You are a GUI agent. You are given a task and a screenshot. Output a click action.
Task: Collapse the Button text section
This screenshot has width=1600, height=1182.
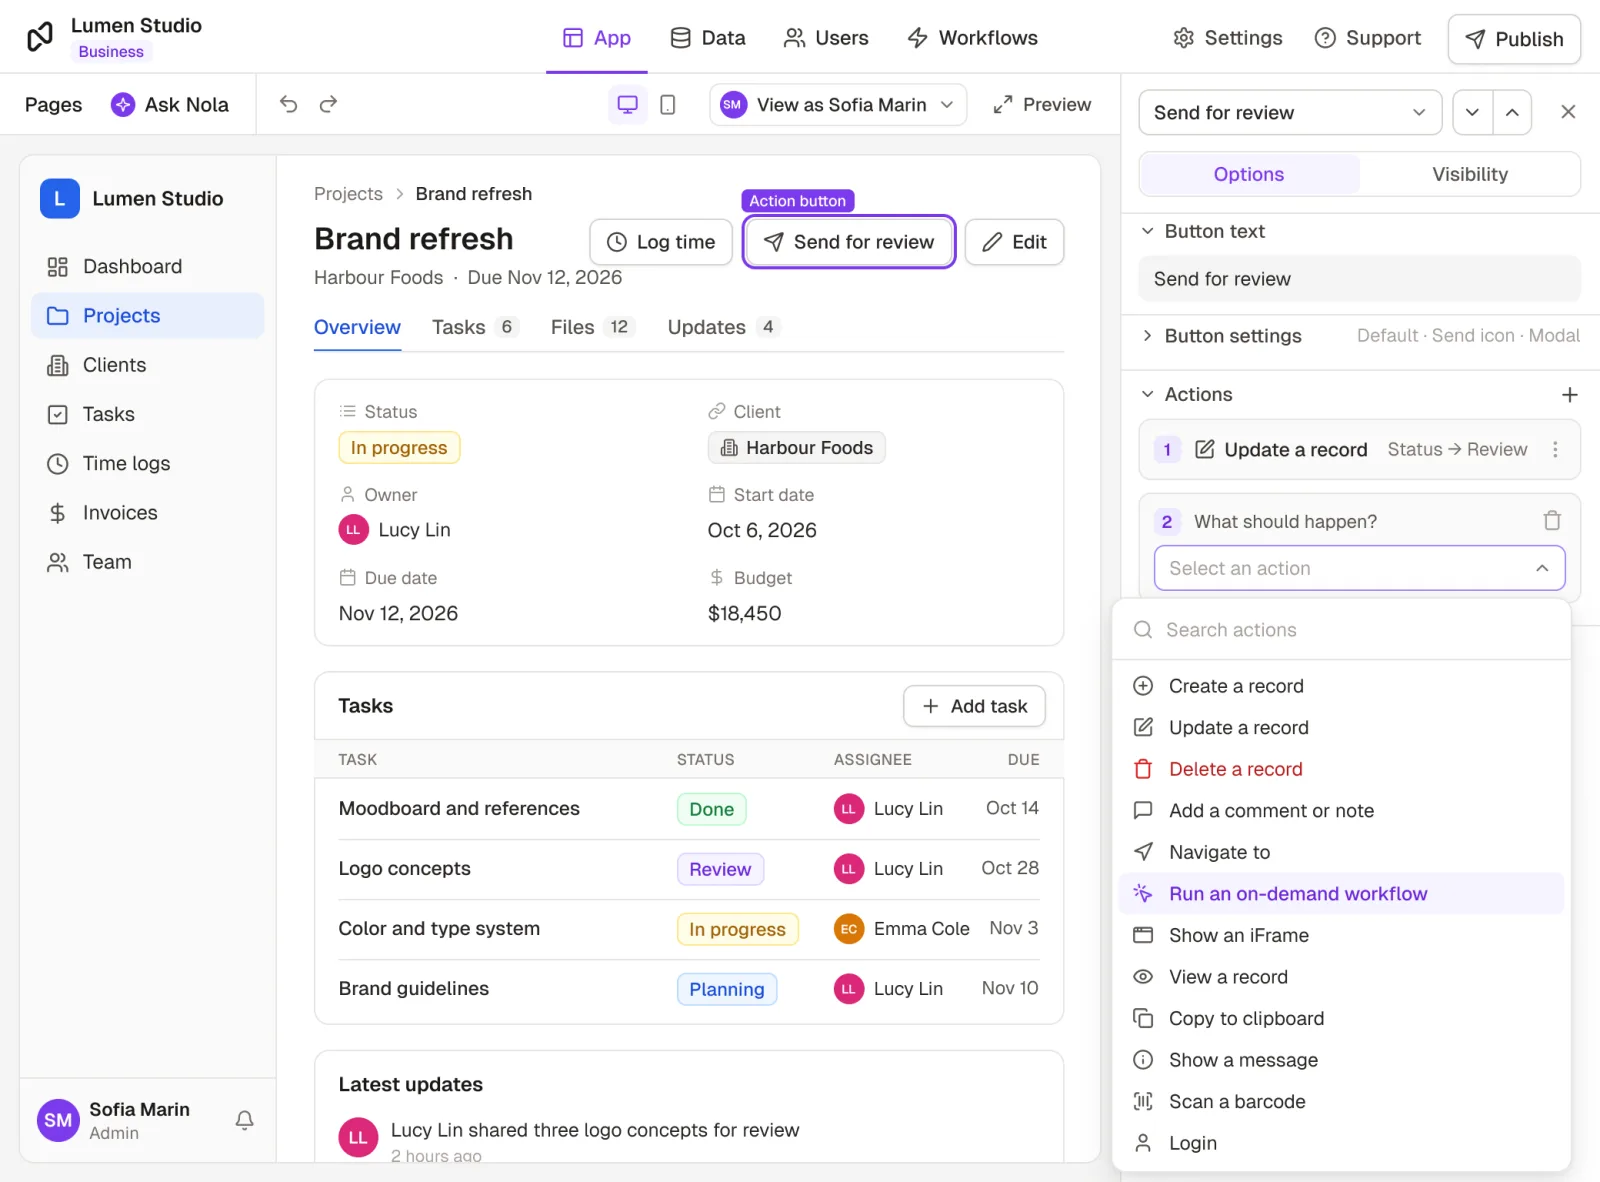(x=1147, y=231)
